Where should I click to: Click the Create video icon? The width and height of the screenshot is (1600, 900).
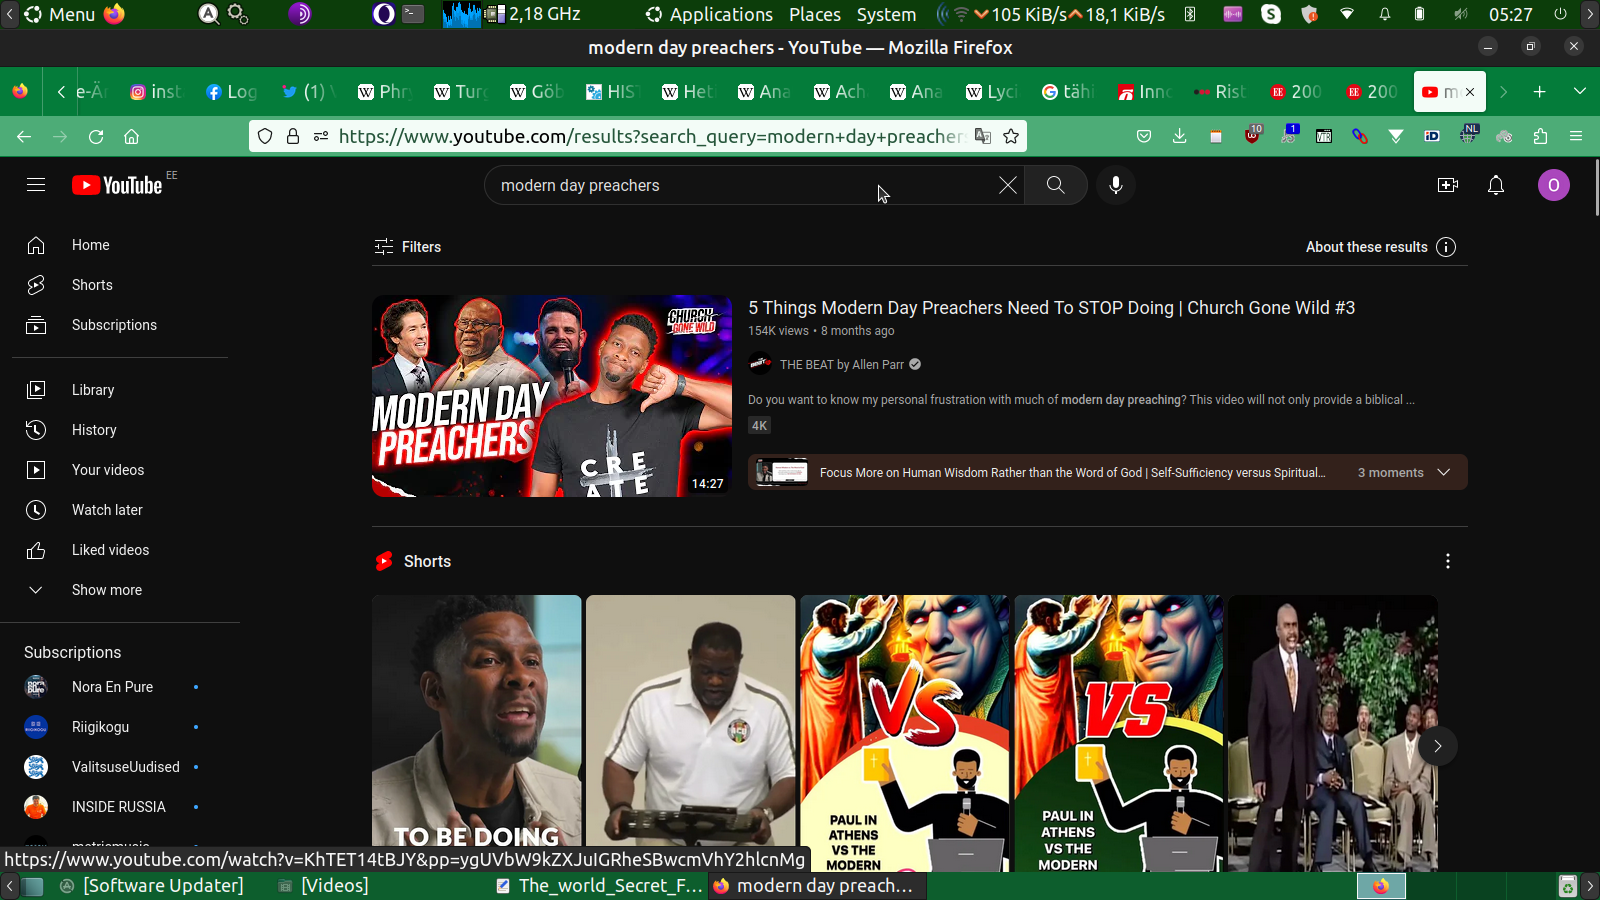1447,185
